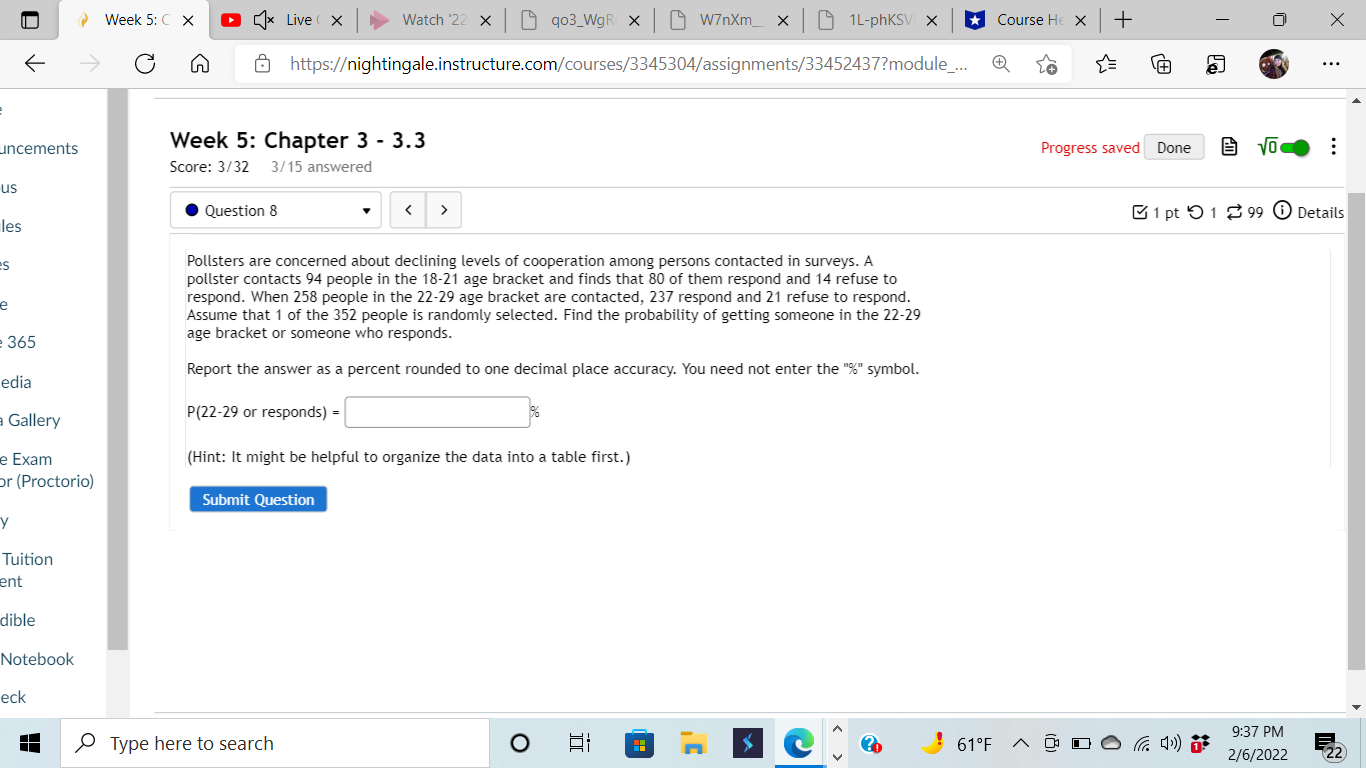Image resolution: width=1366 pixels, height=768 pixels.
Task: Open Notebook link in sidebar
Action: (x=37, y=659)
